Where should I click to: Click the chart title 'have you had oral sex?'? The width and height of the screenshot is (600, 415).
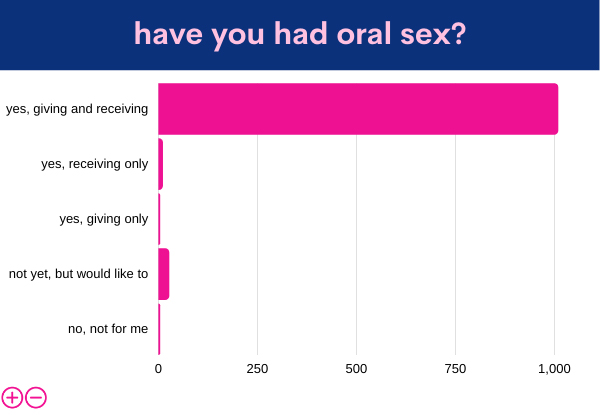[x=300, y=34]
